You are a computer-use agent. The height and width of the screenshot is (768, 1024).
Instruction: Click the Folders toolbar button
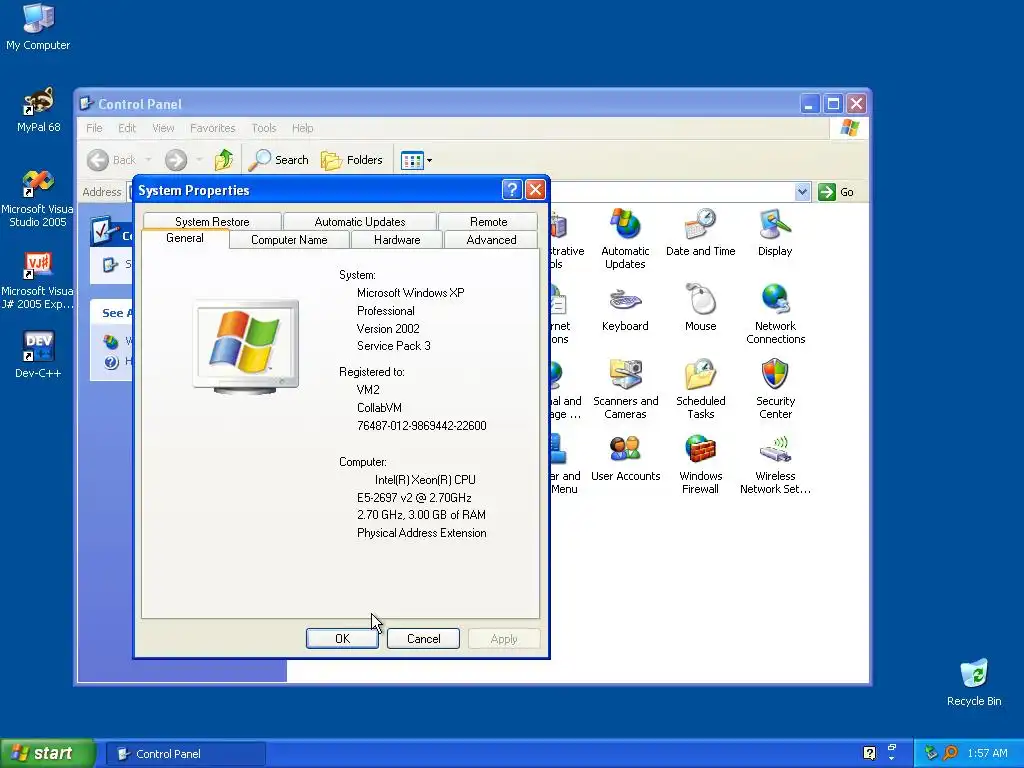point(351,159)
